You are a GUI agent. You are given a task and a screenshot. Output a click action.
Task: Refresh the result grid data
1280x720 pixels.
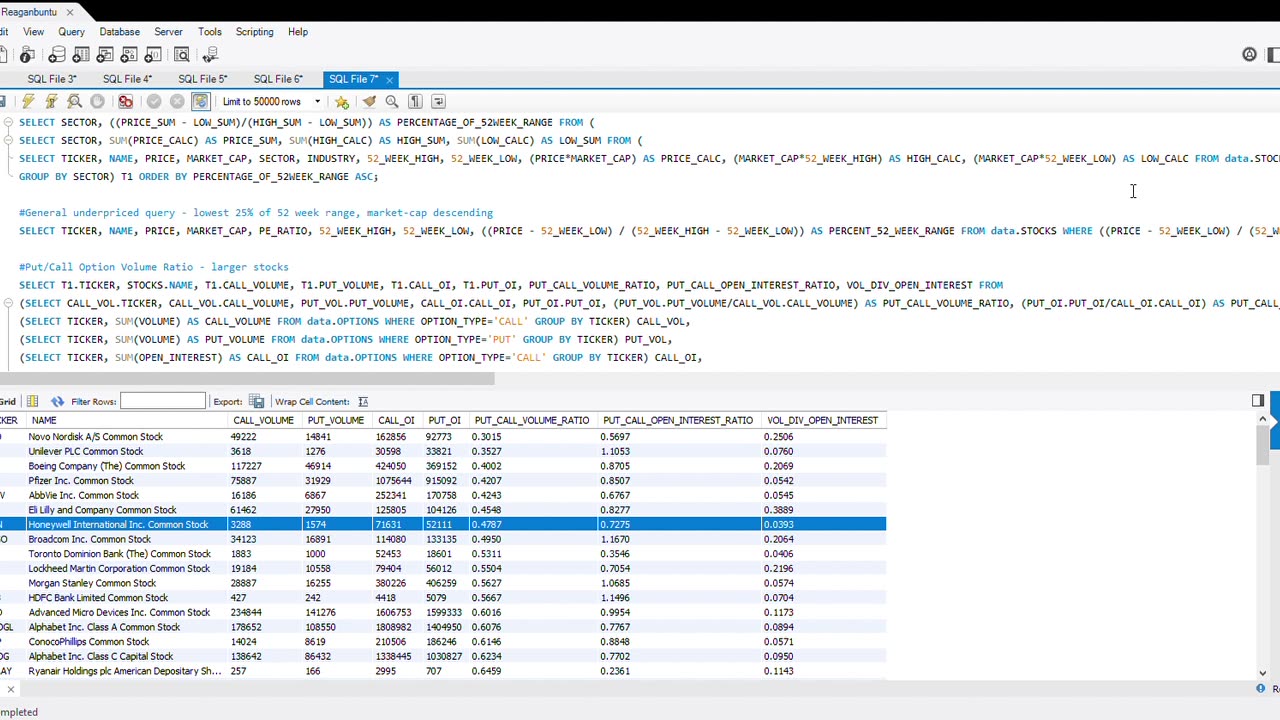(57, 401)
